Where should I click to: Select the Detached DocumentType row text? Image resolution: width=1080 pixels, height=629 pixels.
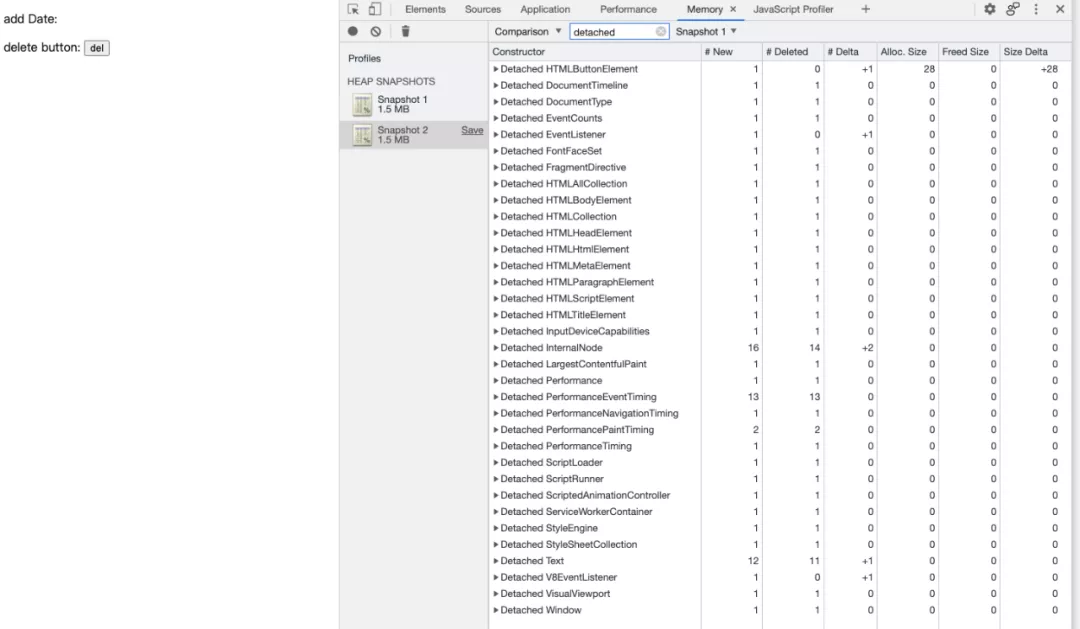(556, 102)
